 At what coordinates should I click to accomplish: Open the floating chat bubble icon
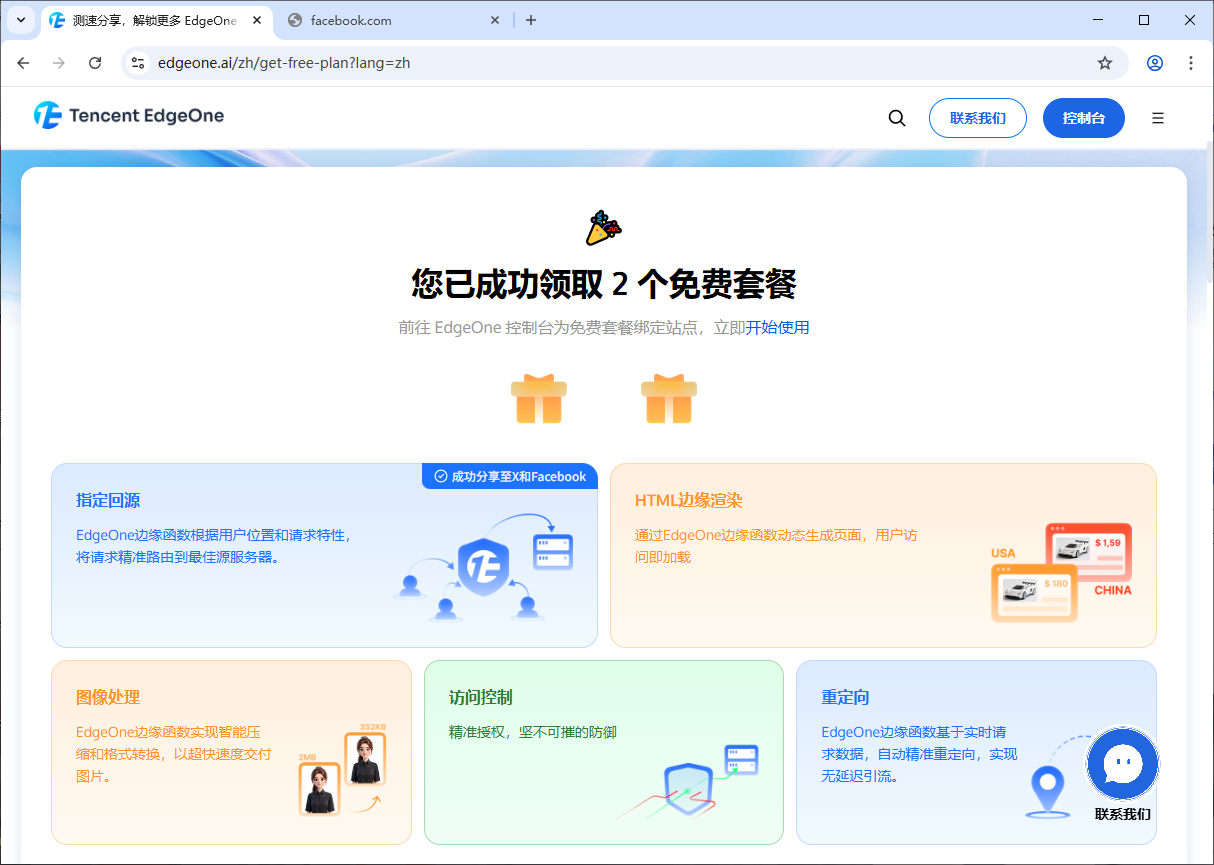point(1122,765)
